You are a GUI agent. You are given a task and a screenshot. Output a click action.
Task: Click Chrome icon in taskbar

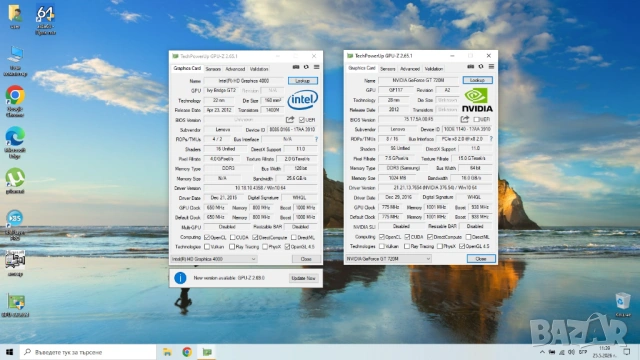point(187,352)
